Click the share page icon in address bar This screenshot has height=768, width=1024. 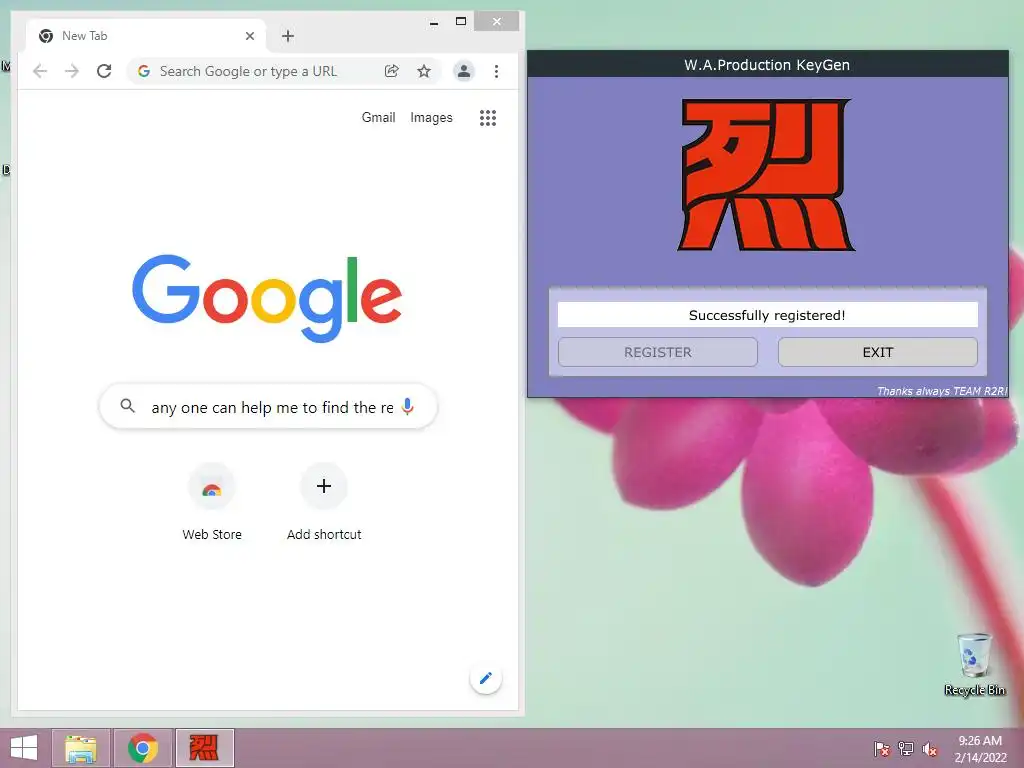[x=392, y=71]
